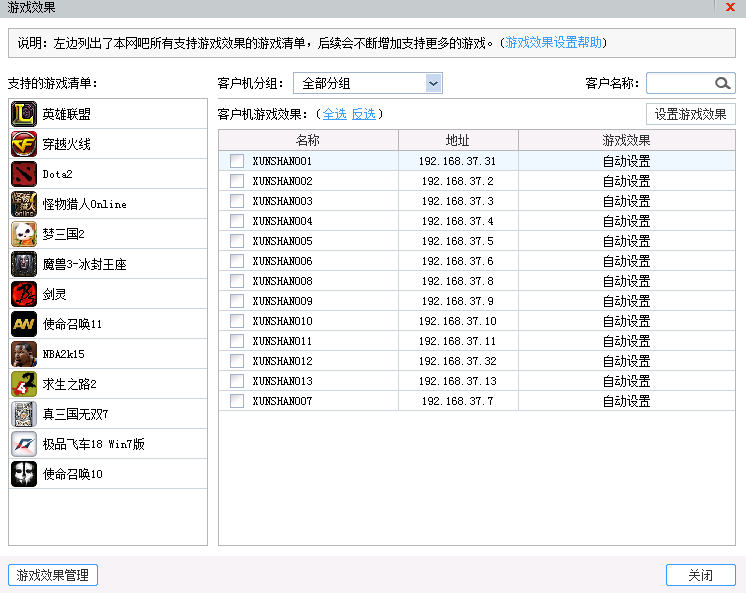Click address 192.168.37.2
The image size is (746, 593).
tap(458, 181)
